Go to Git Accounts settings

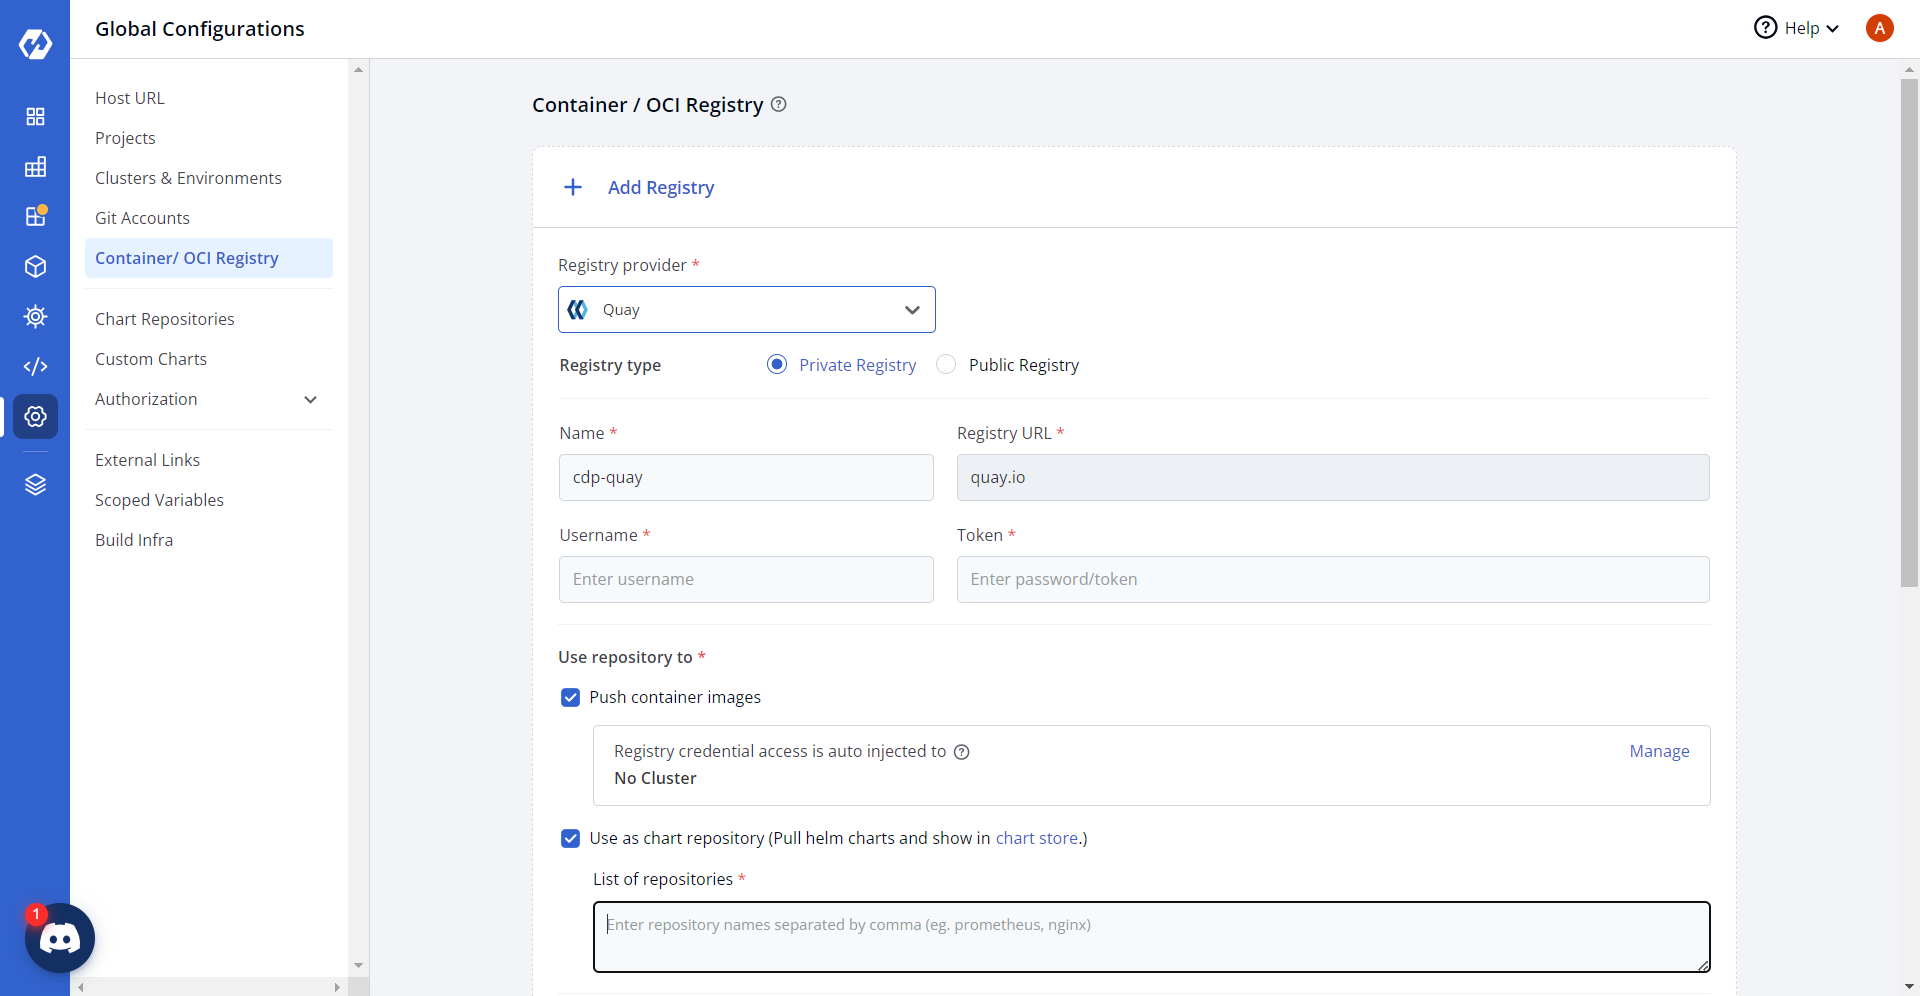[142, 218]
